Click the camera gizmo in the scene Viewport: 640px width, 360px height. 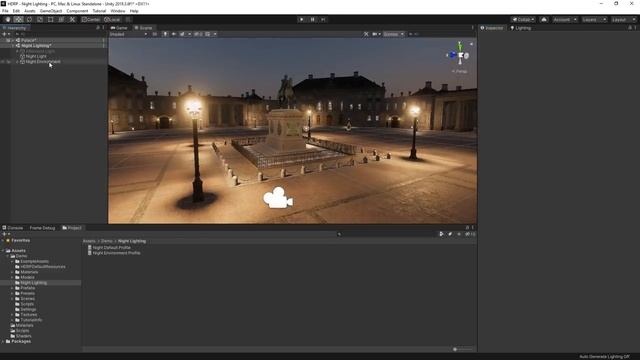click(278, 198)
